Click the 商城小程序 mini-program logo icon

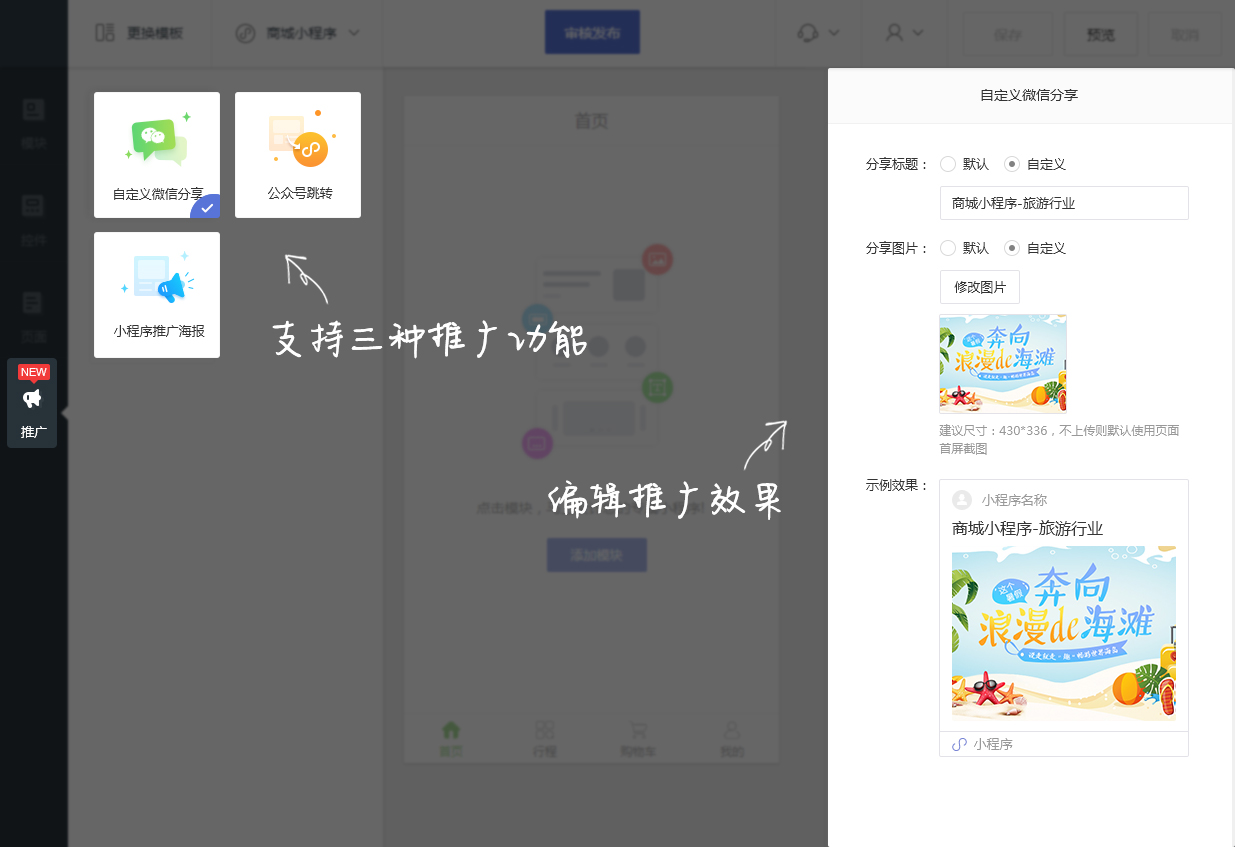click(x=245, y=33)
